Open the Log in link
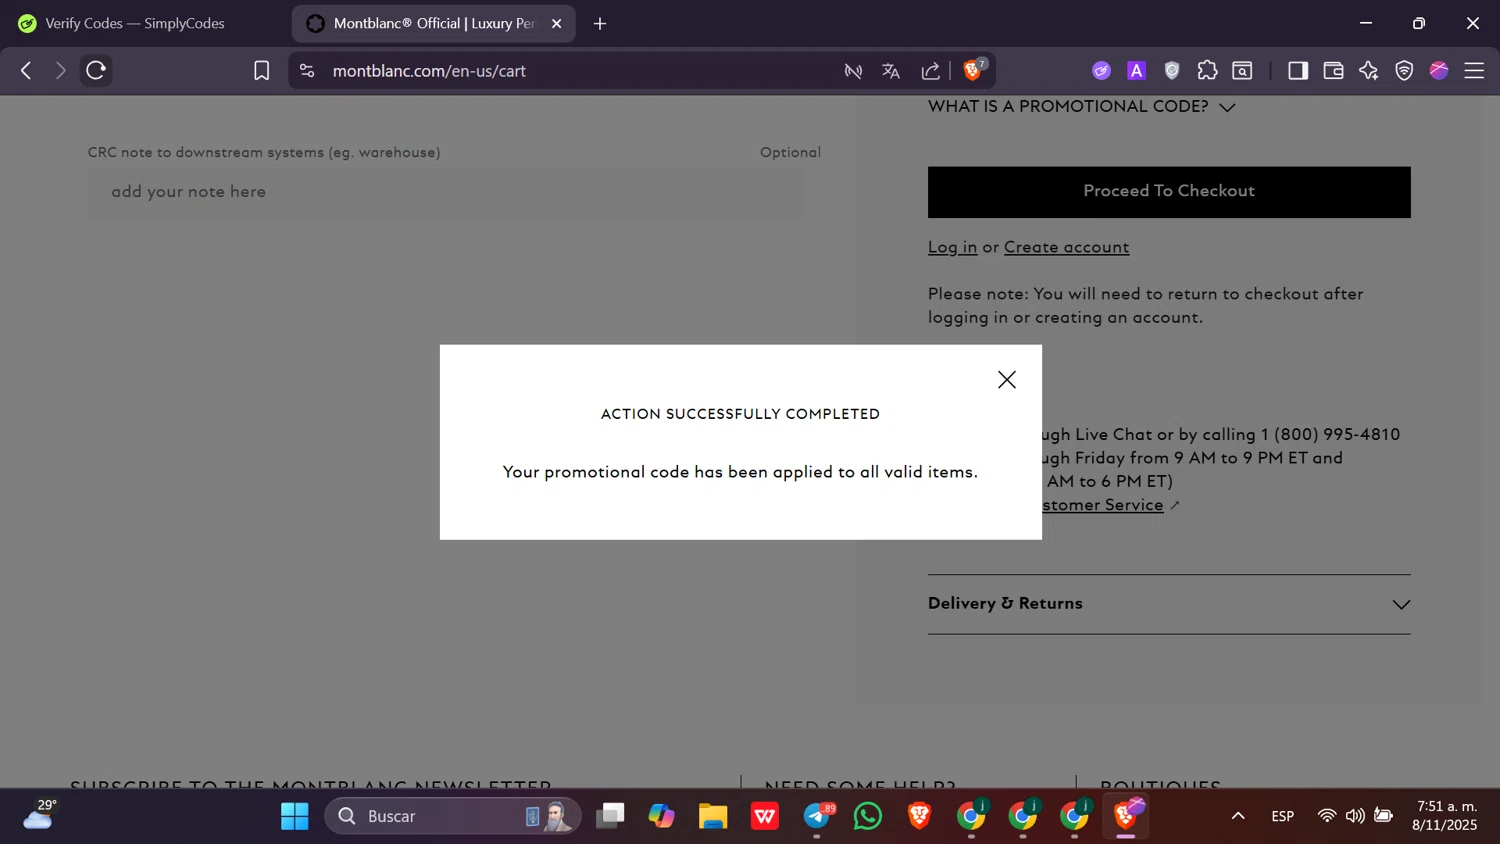 click(x=952, y=247)
